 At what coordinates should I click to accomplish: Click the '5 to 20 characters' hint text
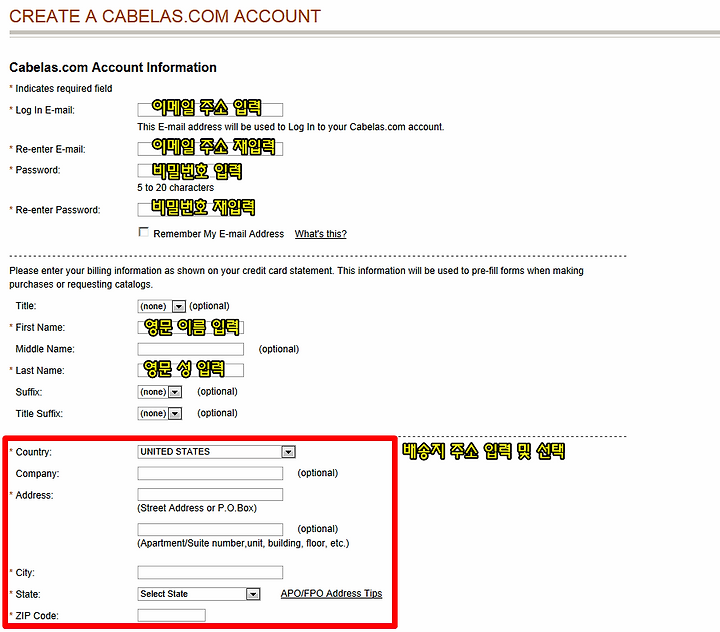point(175,187)
